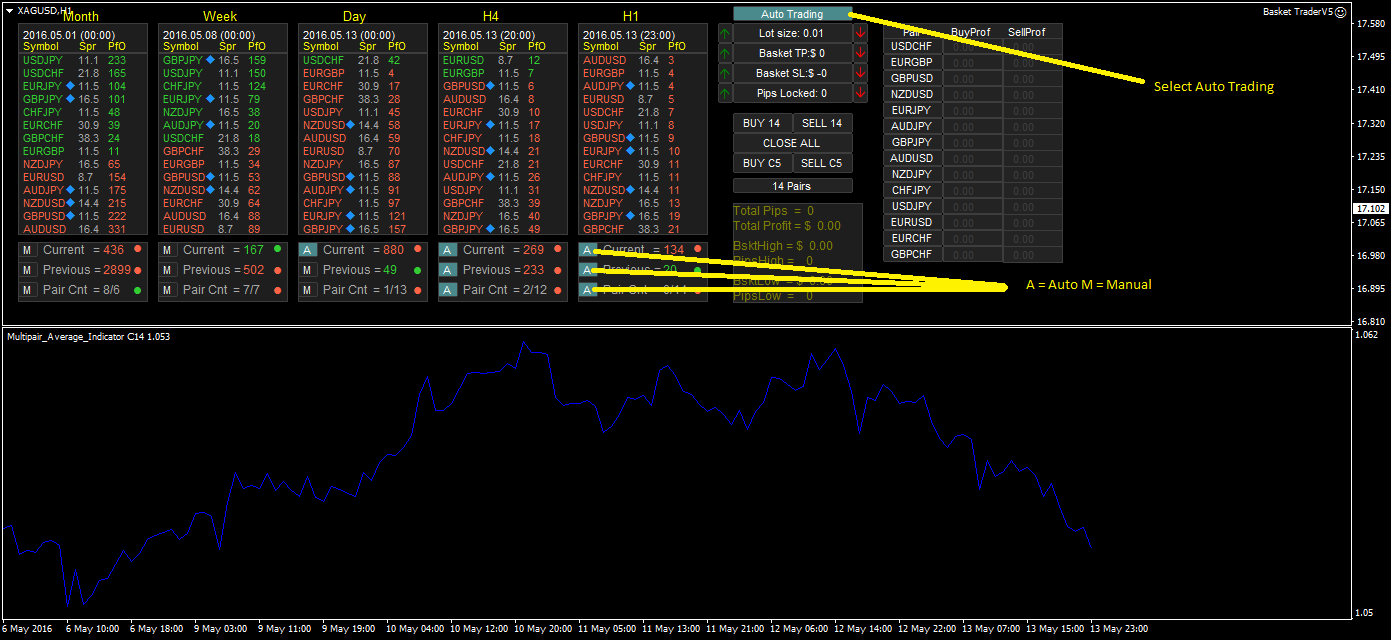1391x640 pixels.
Task: Select USDJPY in the Pair list
Action: click(911, 206)
